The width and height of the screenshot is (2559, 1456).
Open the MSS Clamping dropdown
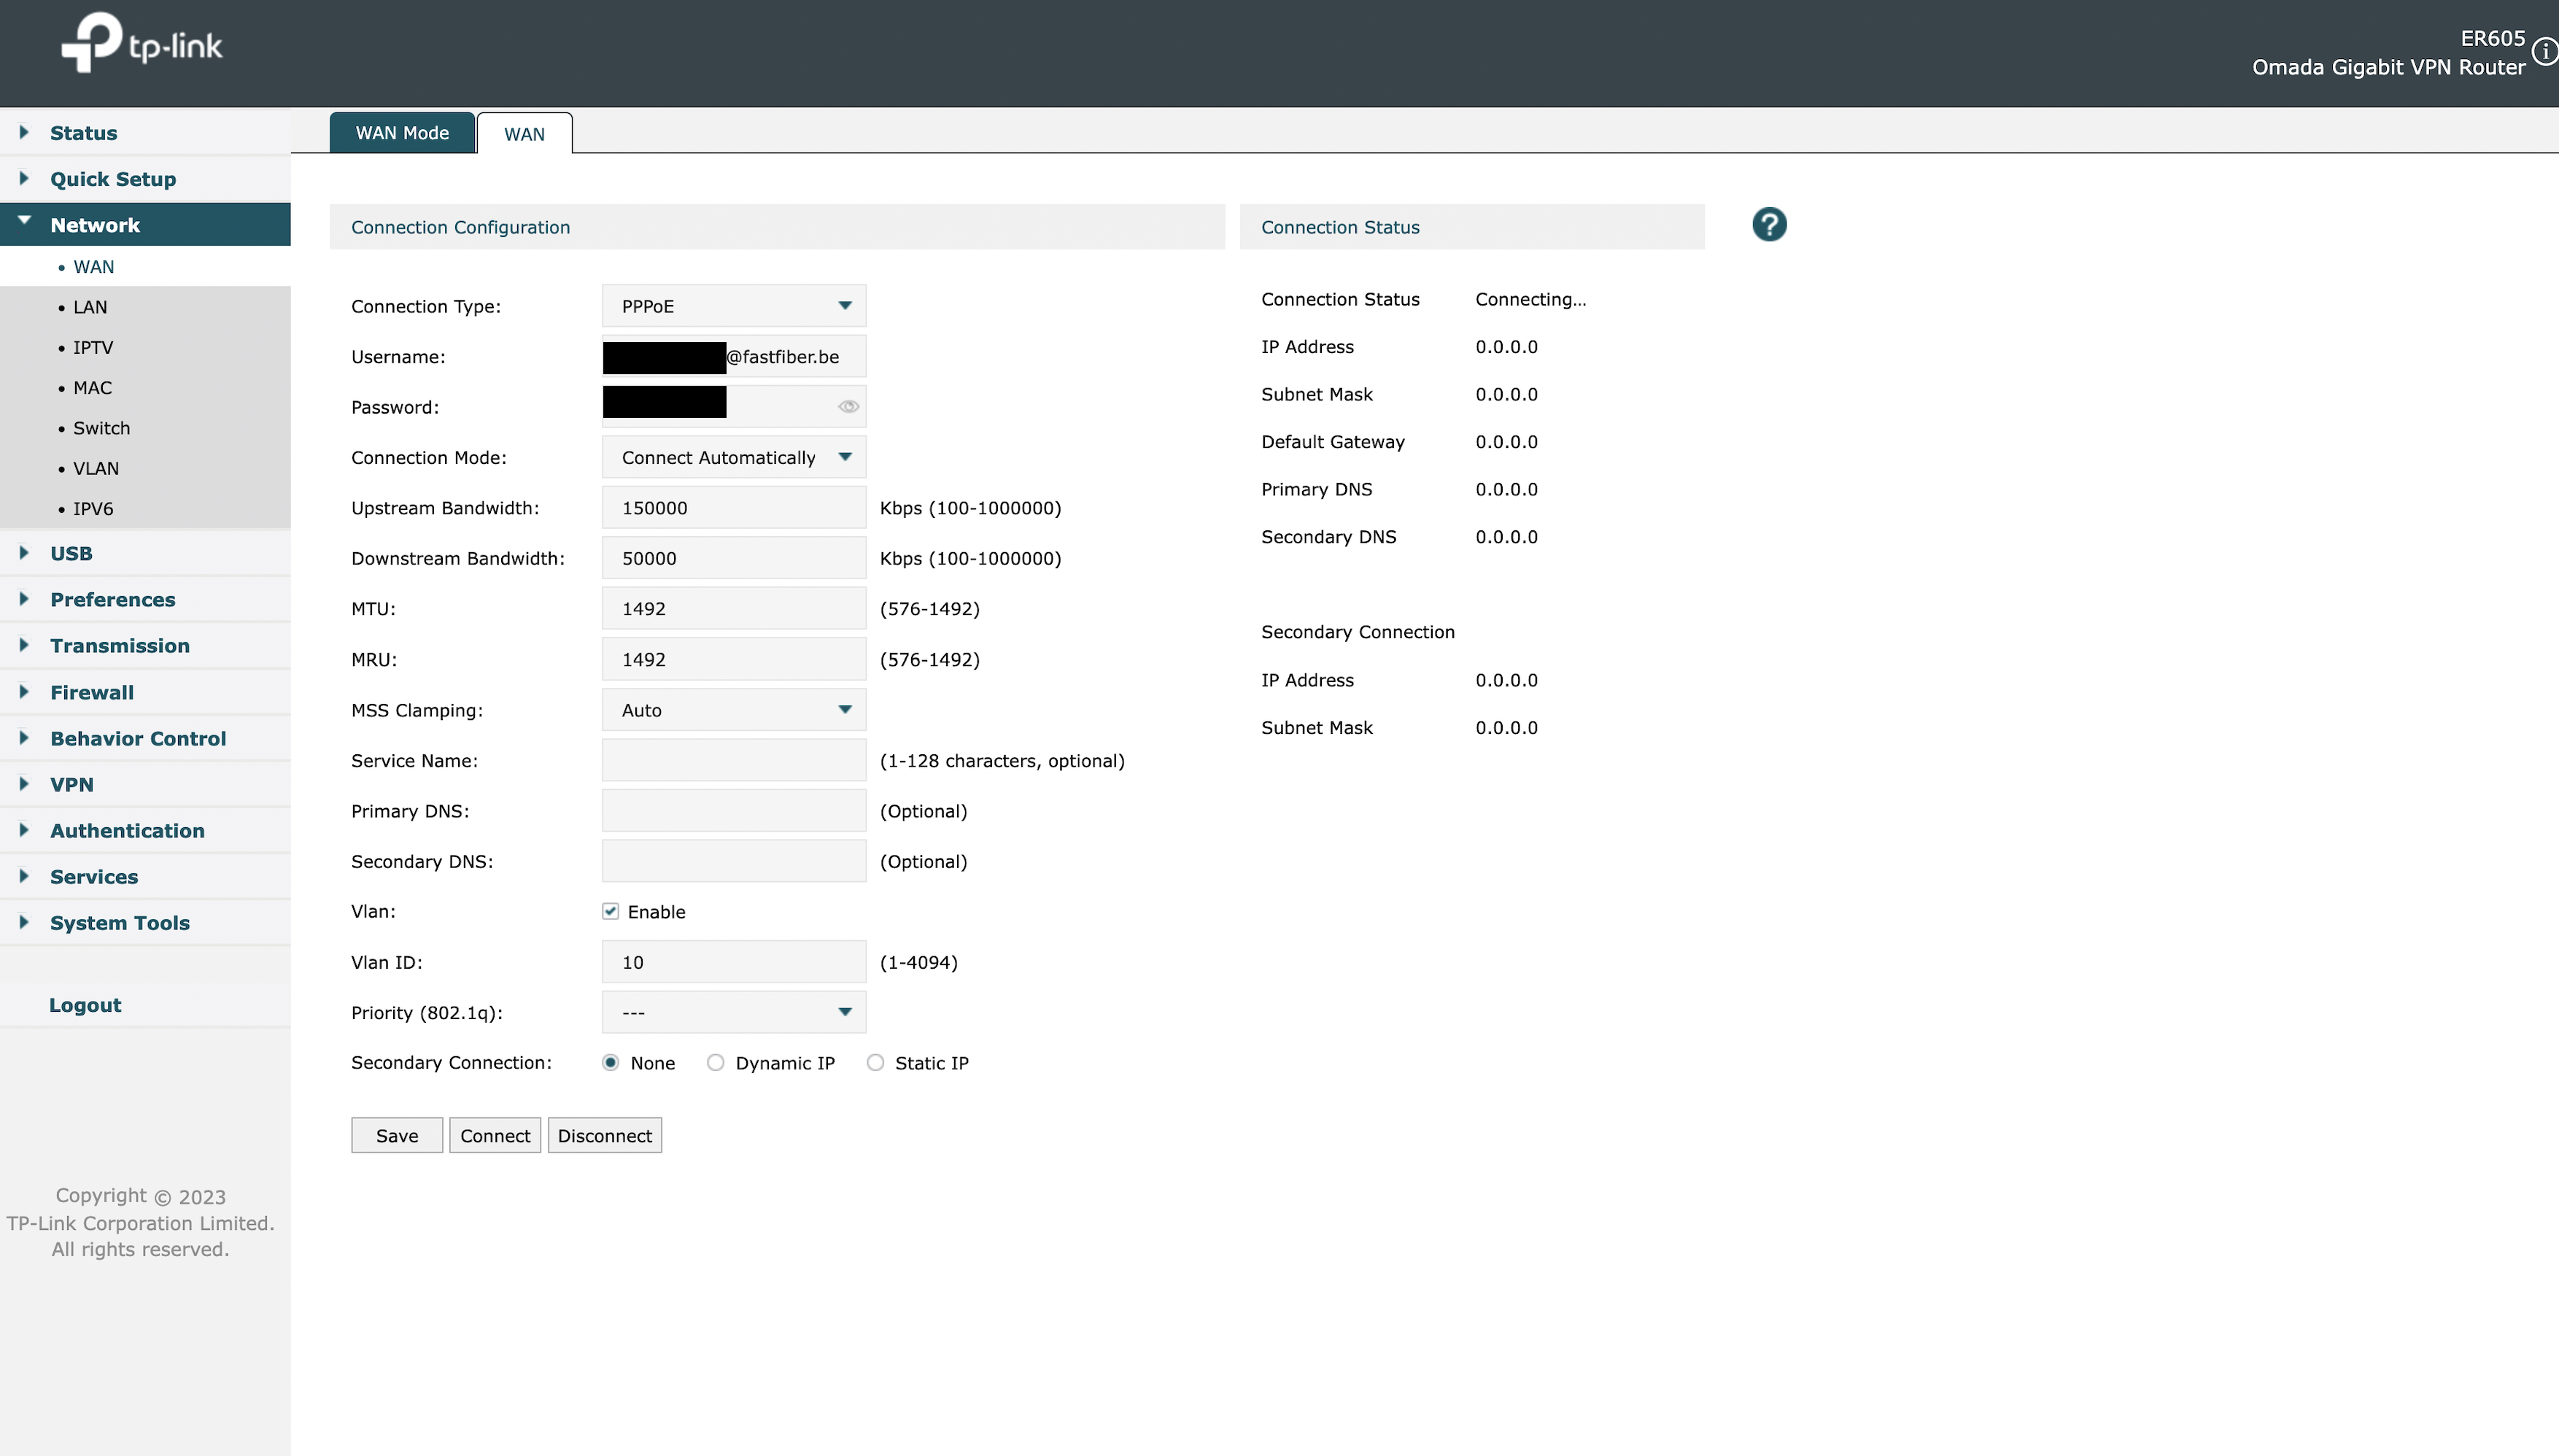coord(733,710)
